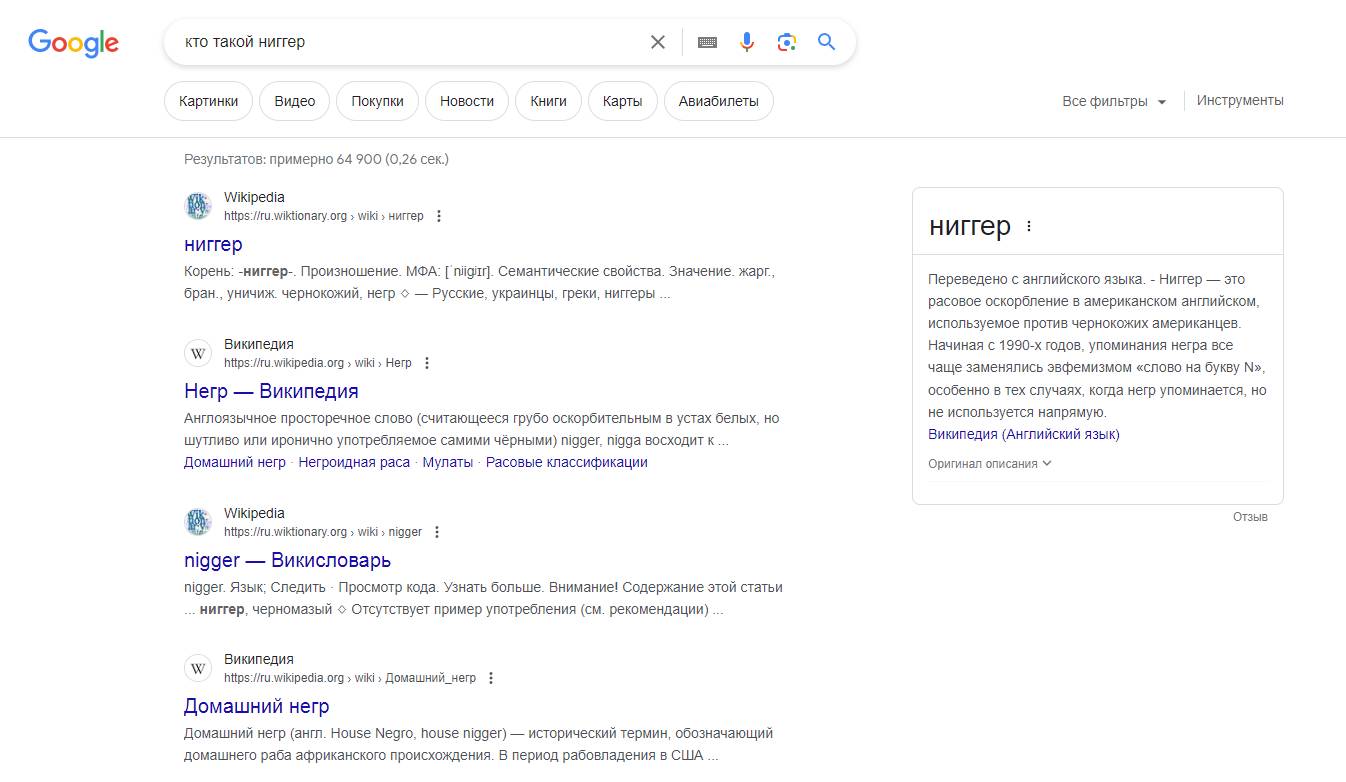Viewport: 1346px width, 782px height.
Task: Click the snippet mentioning 'Просмотр кода'
Action: 484,598
